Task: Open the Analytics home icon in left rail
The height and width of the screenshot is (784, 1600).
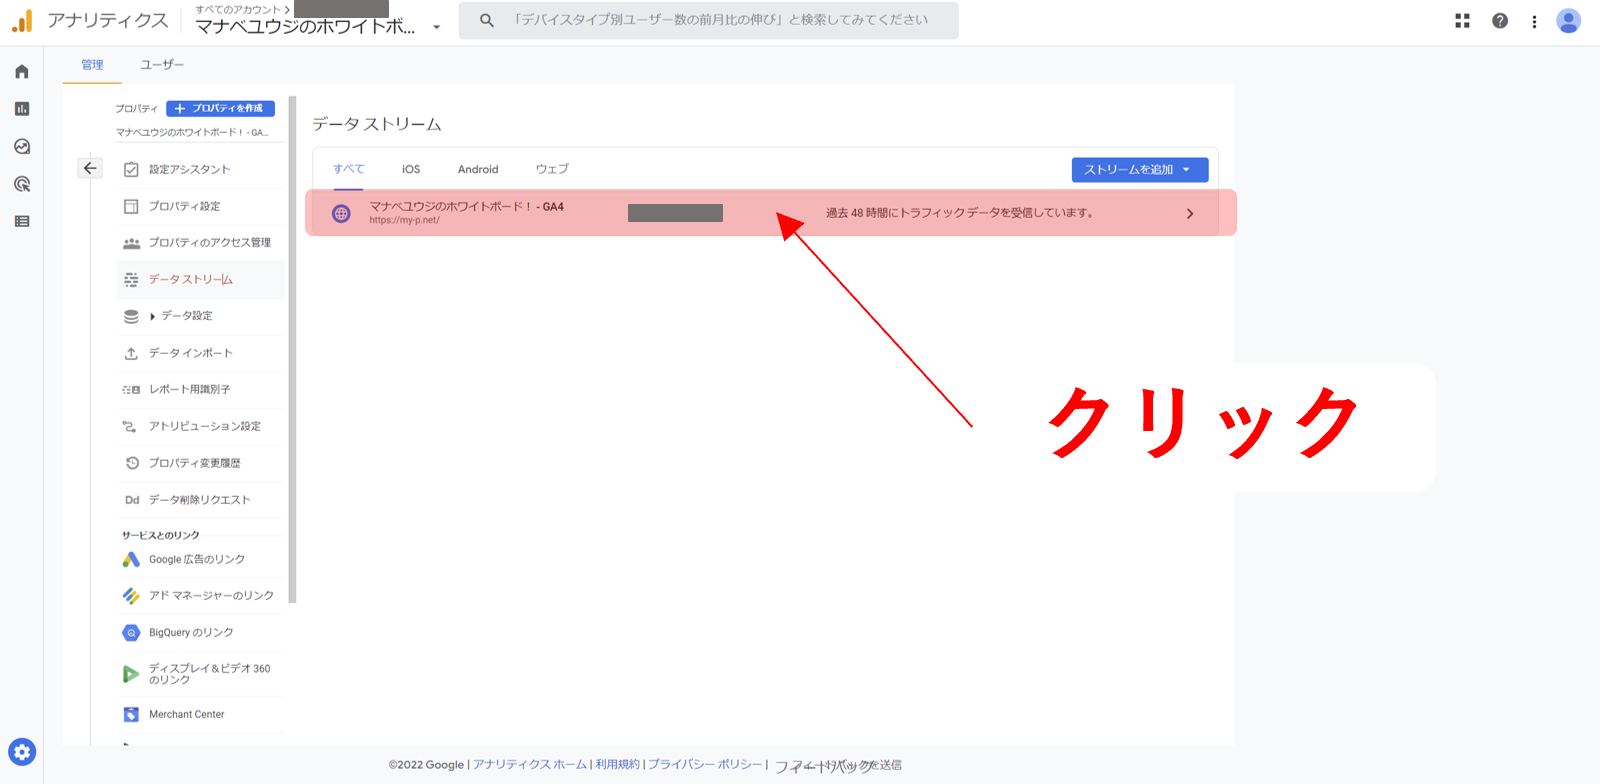Action: point(22,72)
